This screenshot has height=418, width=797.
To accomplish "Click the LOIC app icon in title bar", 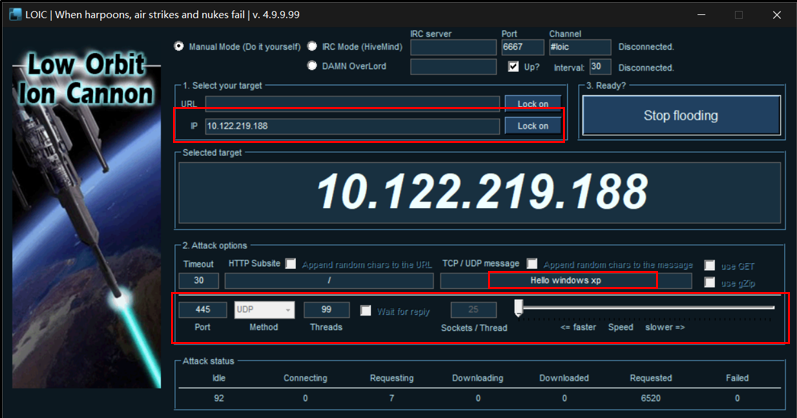I will click(x=15, y=14).
